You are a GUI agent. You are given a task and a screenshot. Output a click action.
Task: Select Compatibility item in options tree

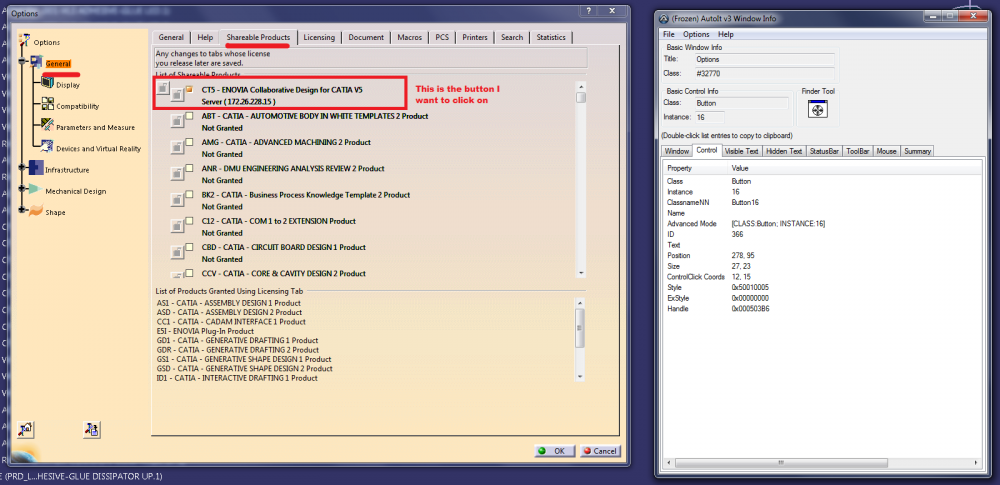pos(77,106)
